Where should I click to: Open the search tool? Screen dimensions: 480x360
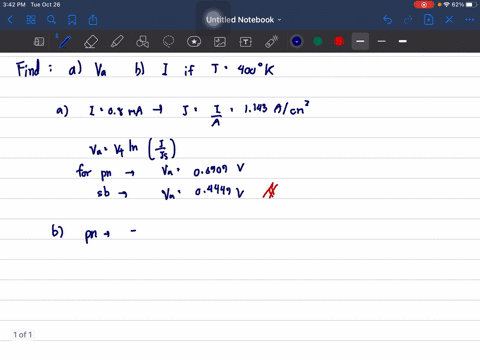(51, 20)
